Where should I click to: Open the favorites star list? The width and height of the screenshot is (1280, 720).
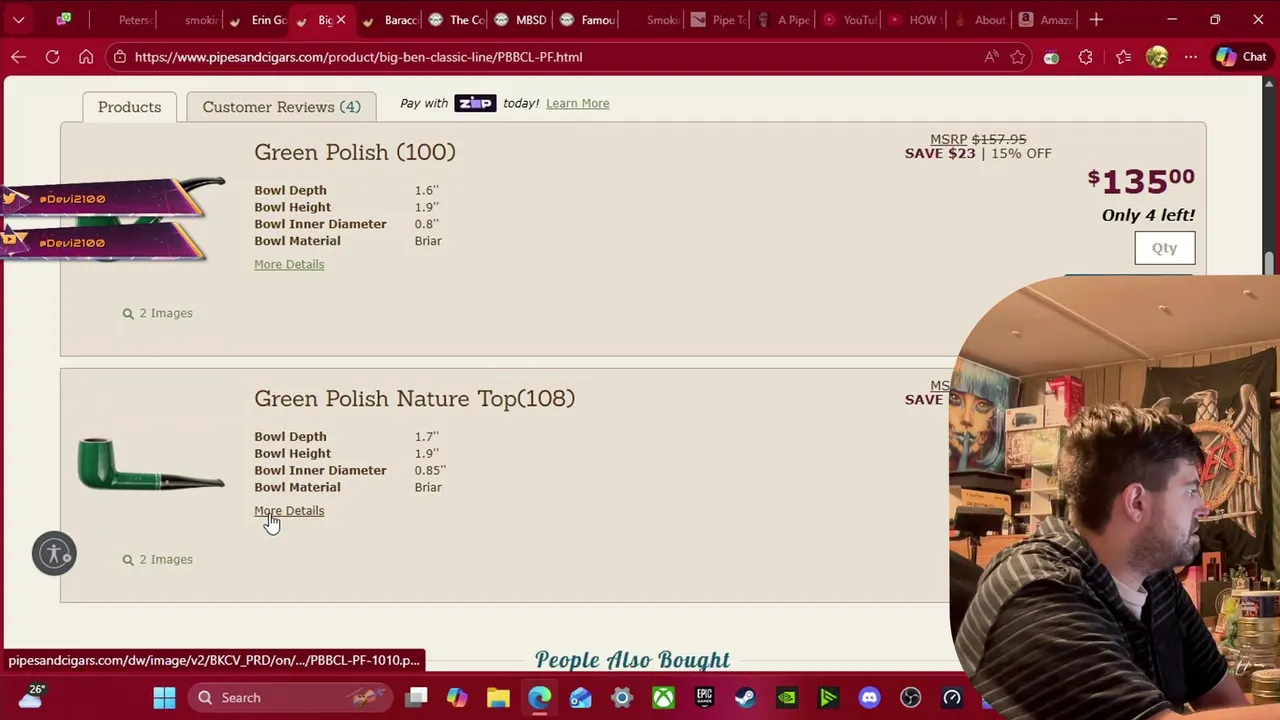pyautogui.click(x=1123, y=57)
